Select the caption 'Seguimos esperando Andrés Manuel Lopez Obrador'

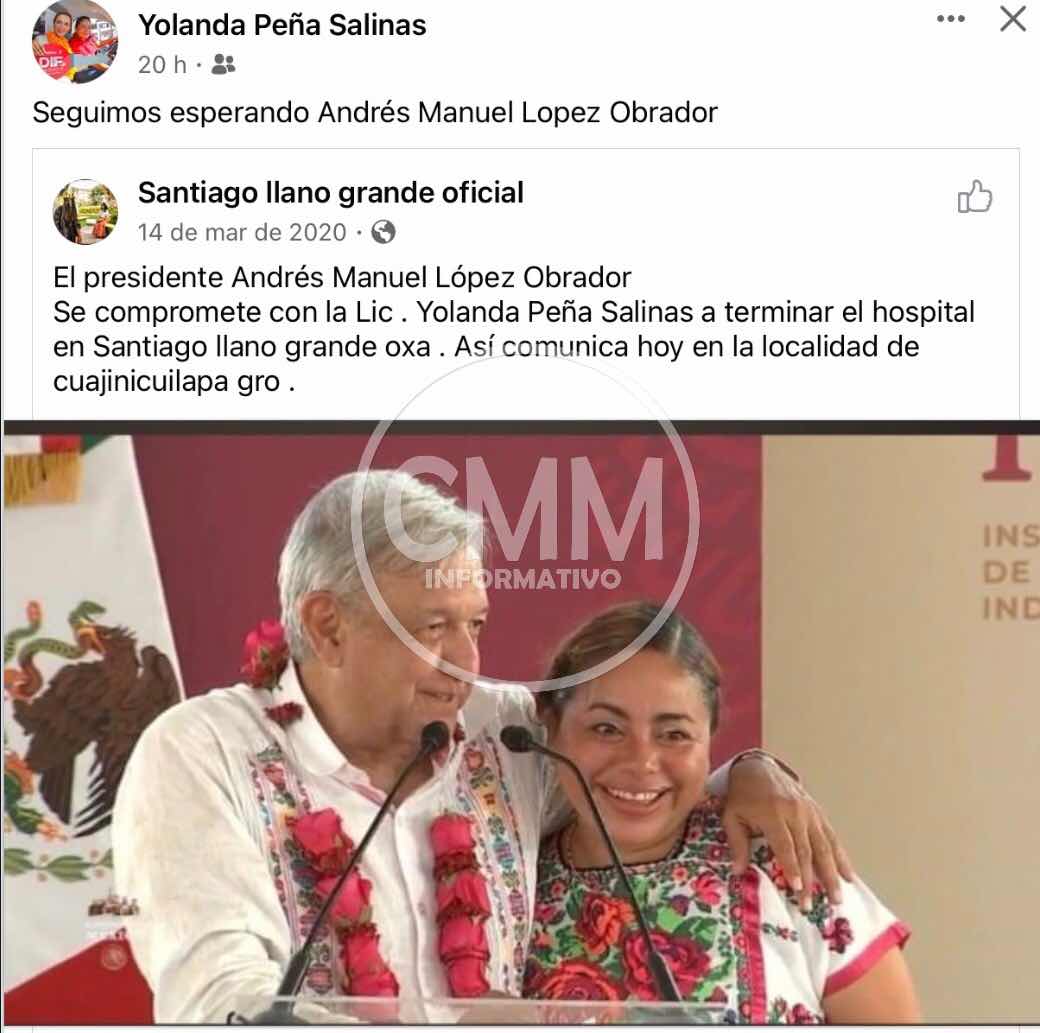[375, 113]
